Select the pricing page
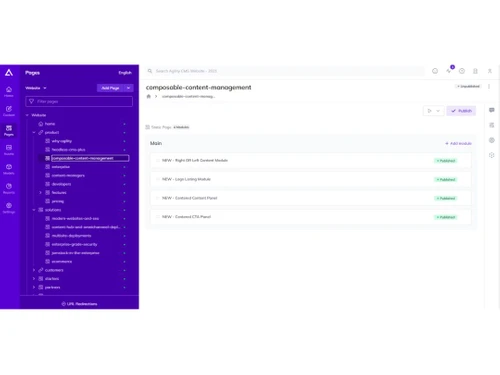This screenshot has width=500, height=375. (x=58, y=201)
